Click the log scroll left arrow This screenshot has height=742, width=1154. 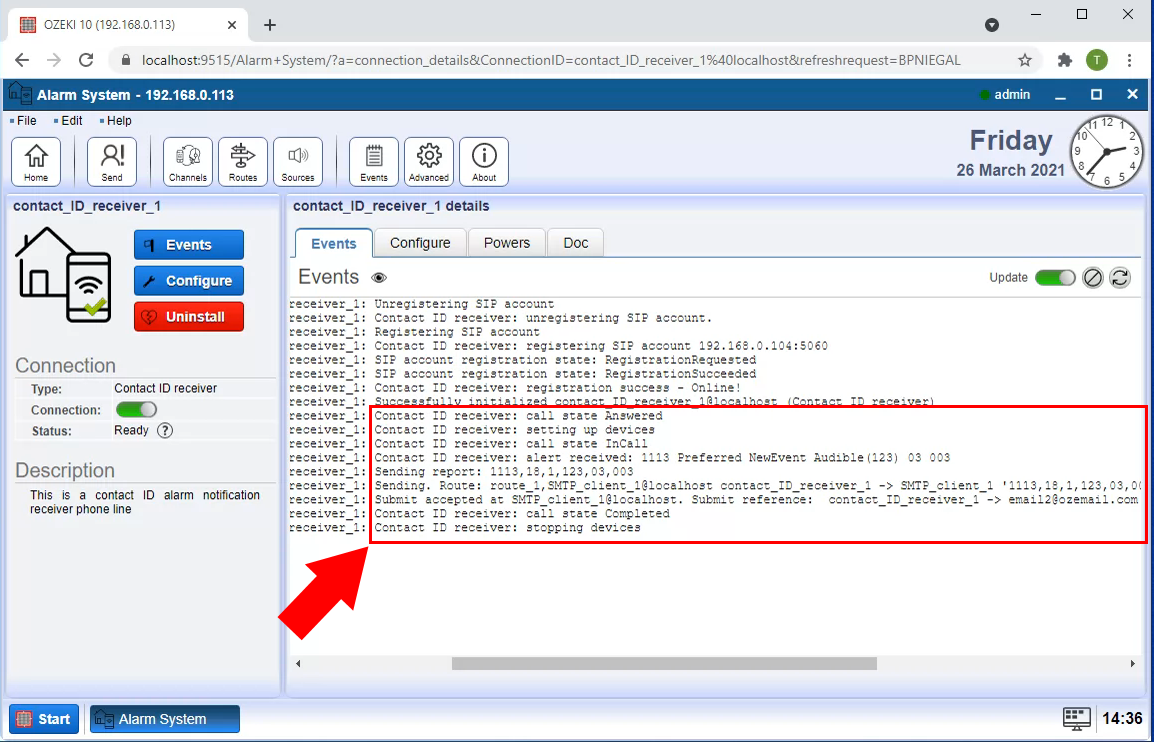(298, 663)
